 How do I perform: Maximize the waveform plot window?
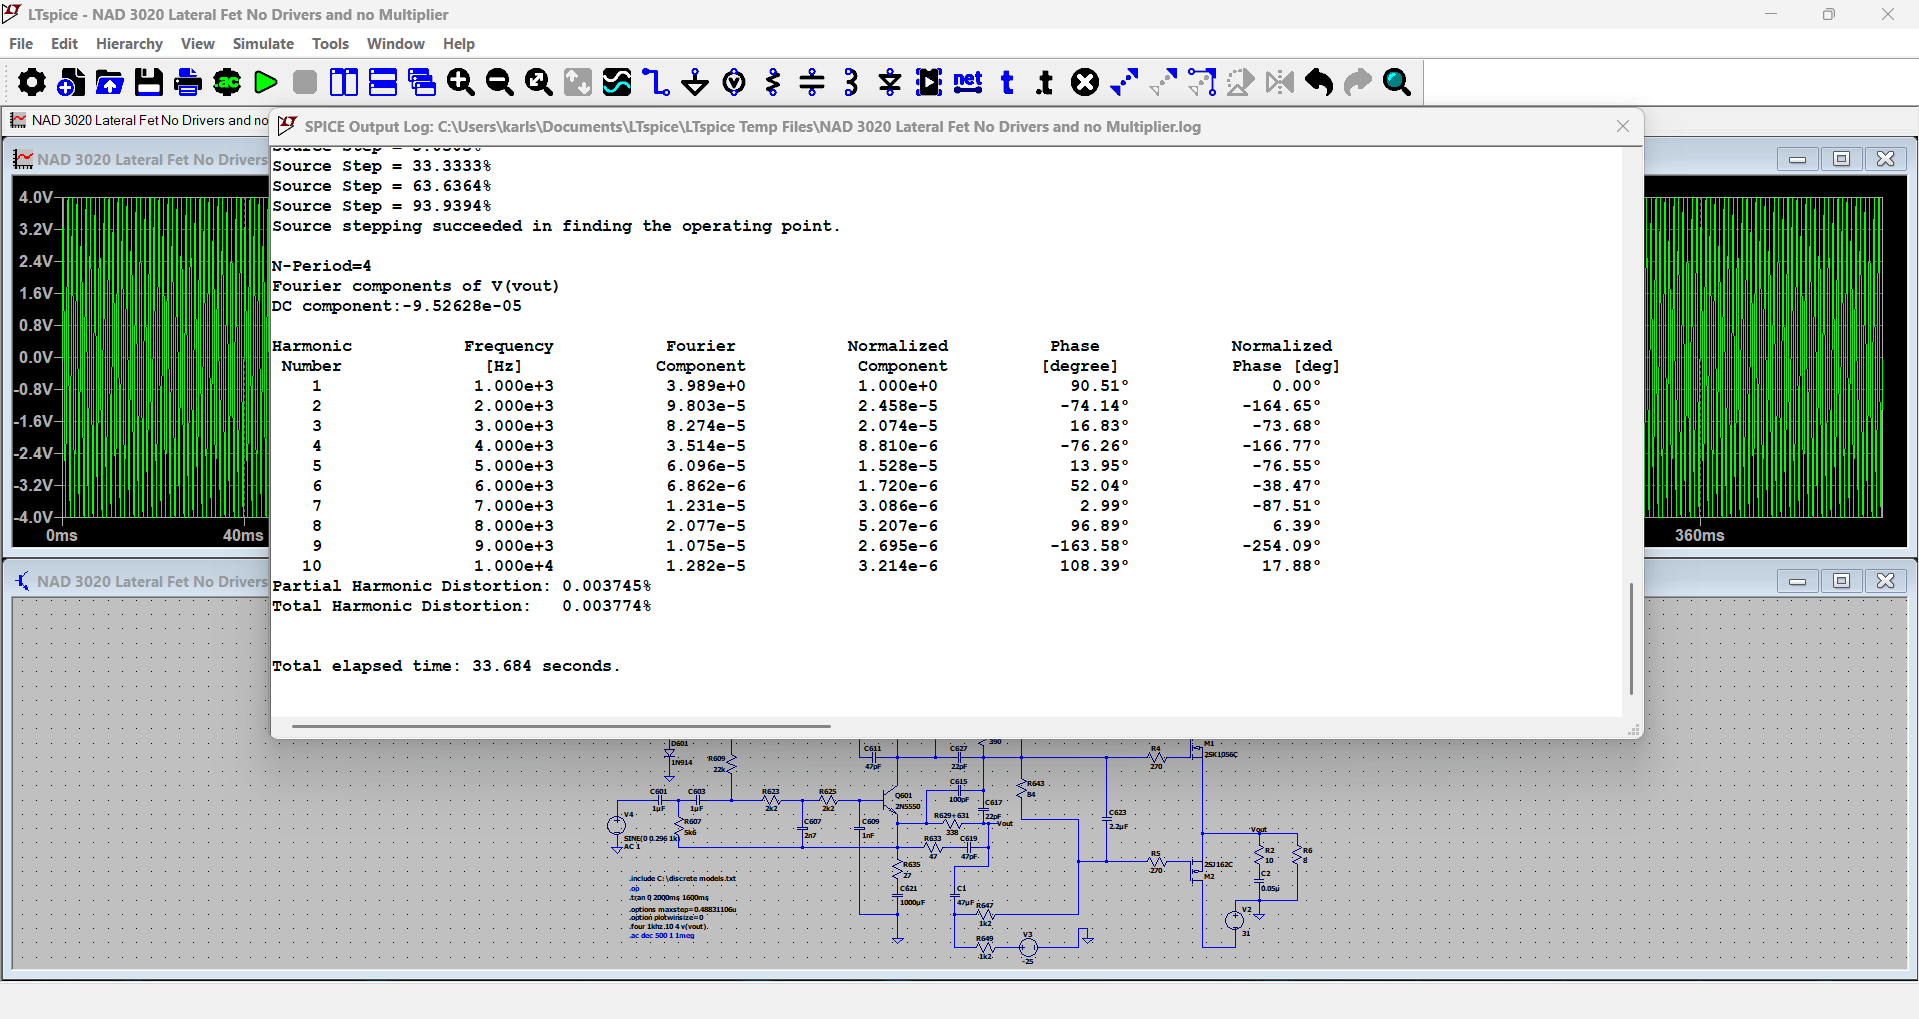pyautogui.click(x=1841, y=159)
